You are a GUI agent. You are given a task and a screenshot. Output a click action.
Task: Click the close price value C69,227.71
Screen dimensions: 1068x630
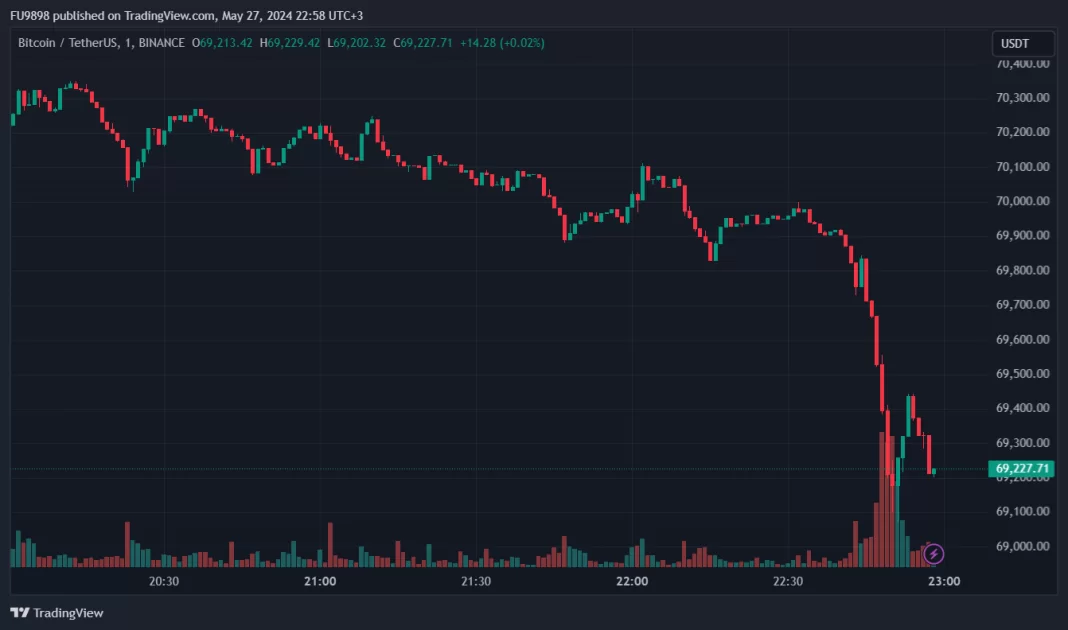point(423,43)
